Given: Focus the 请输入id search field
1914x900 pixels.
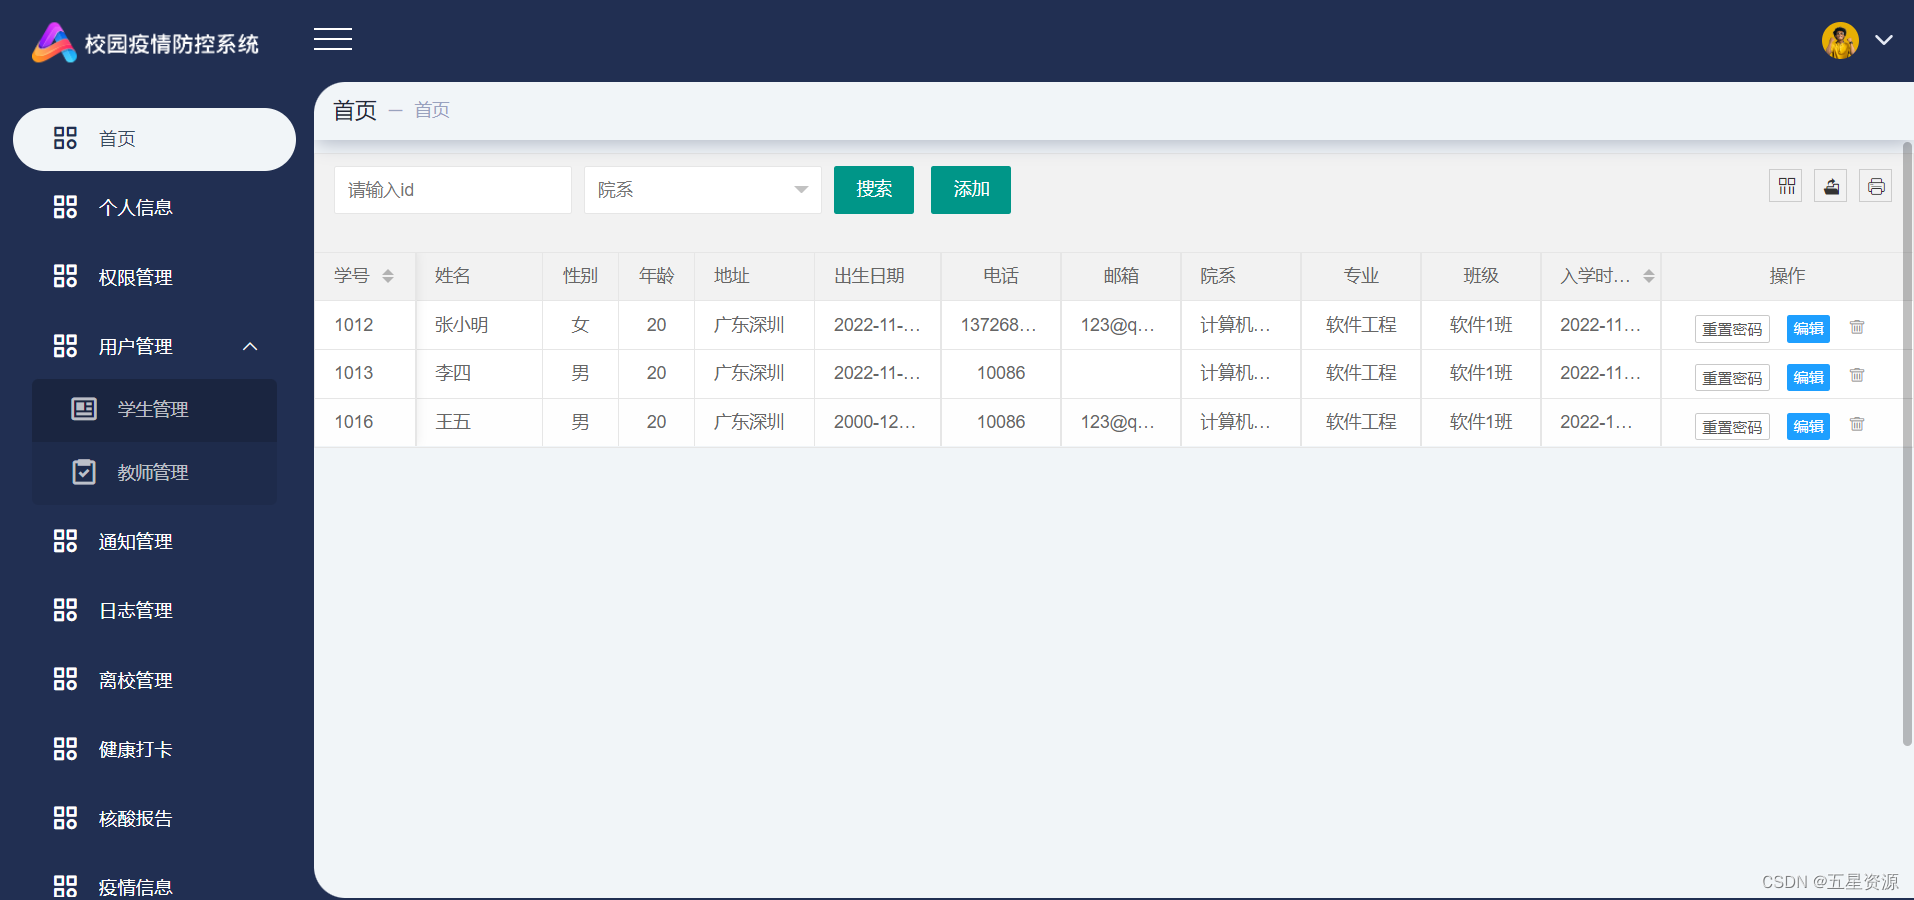Looking at the screenshot, I should click(453, 190).
